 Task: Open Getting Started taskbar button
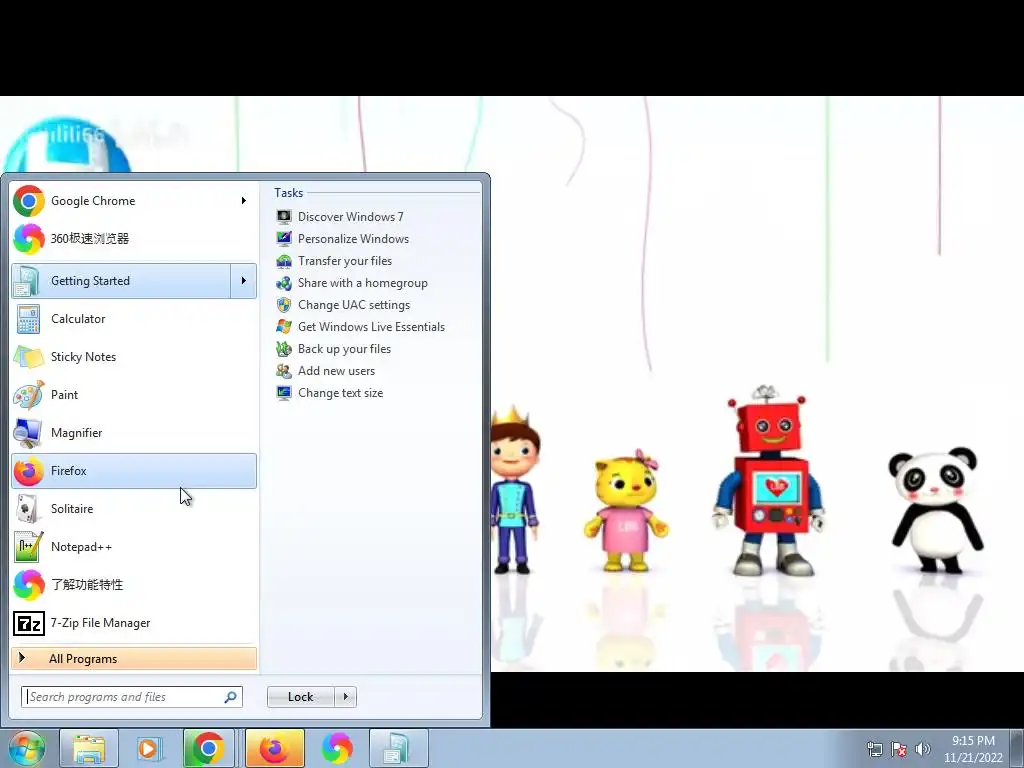pyautogui.click(x=398, y=748)
